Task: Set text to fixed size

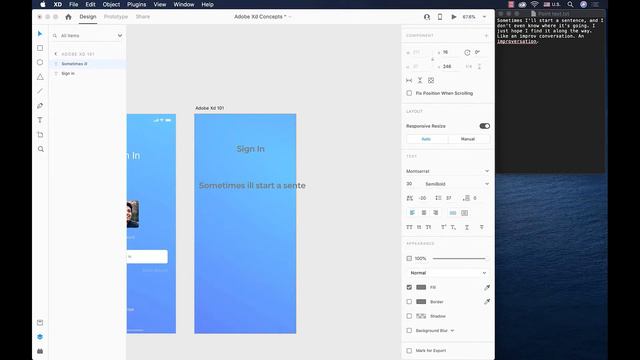Action: click(x=464, y=213)
